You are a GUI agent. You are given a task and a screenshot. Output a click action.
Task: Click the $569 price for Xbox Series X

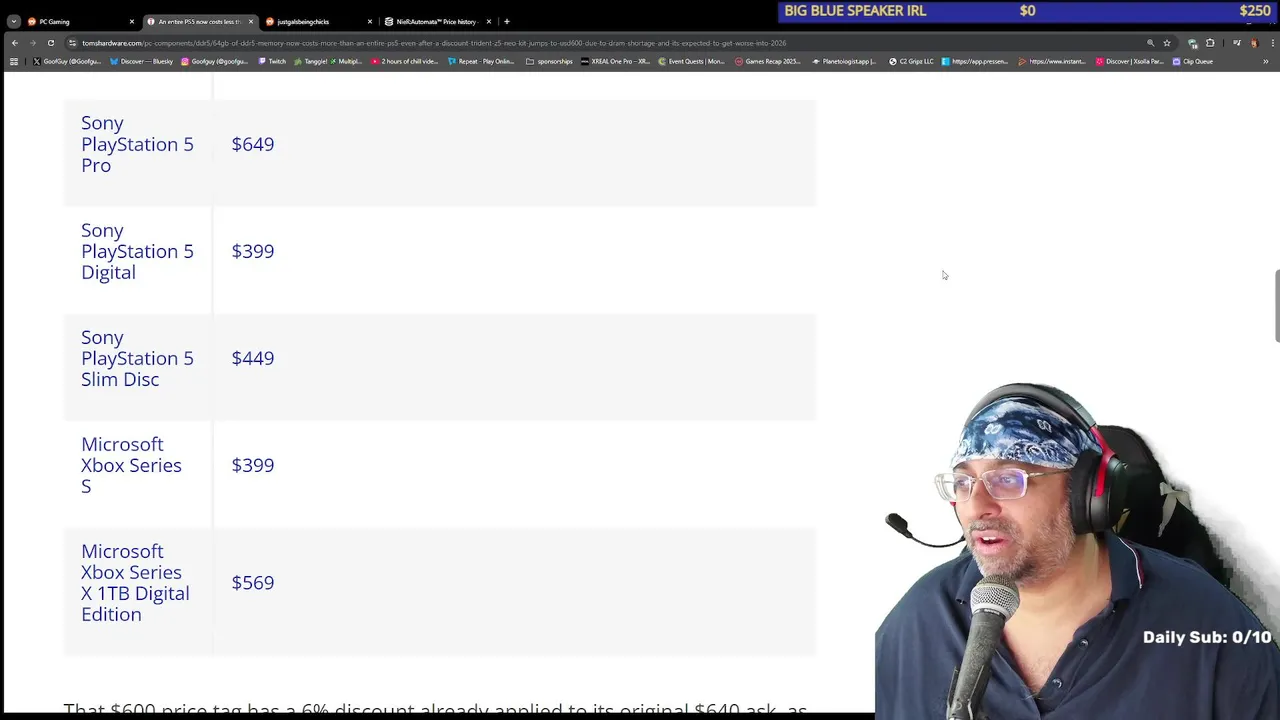[x=253, y=583]
